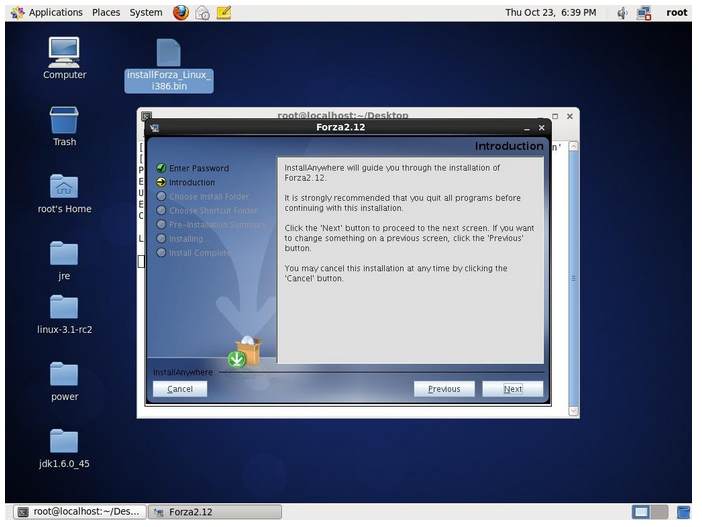Click the Previous button in the installer
This screenshot has width=702, height=527.
pyautogui.click(x=444, y=389)
